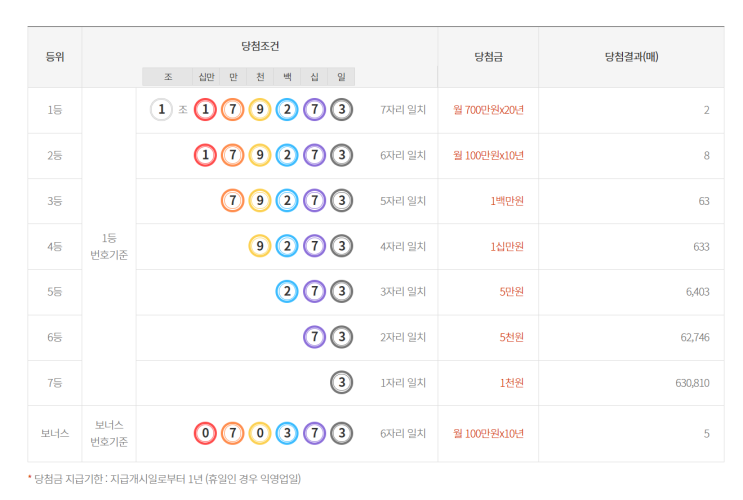Click the yellow 9 ball in 4등 row
Image resolution: width=743 pixels, height=500 pixels.
pyautogui.click(x=260, y=246)
